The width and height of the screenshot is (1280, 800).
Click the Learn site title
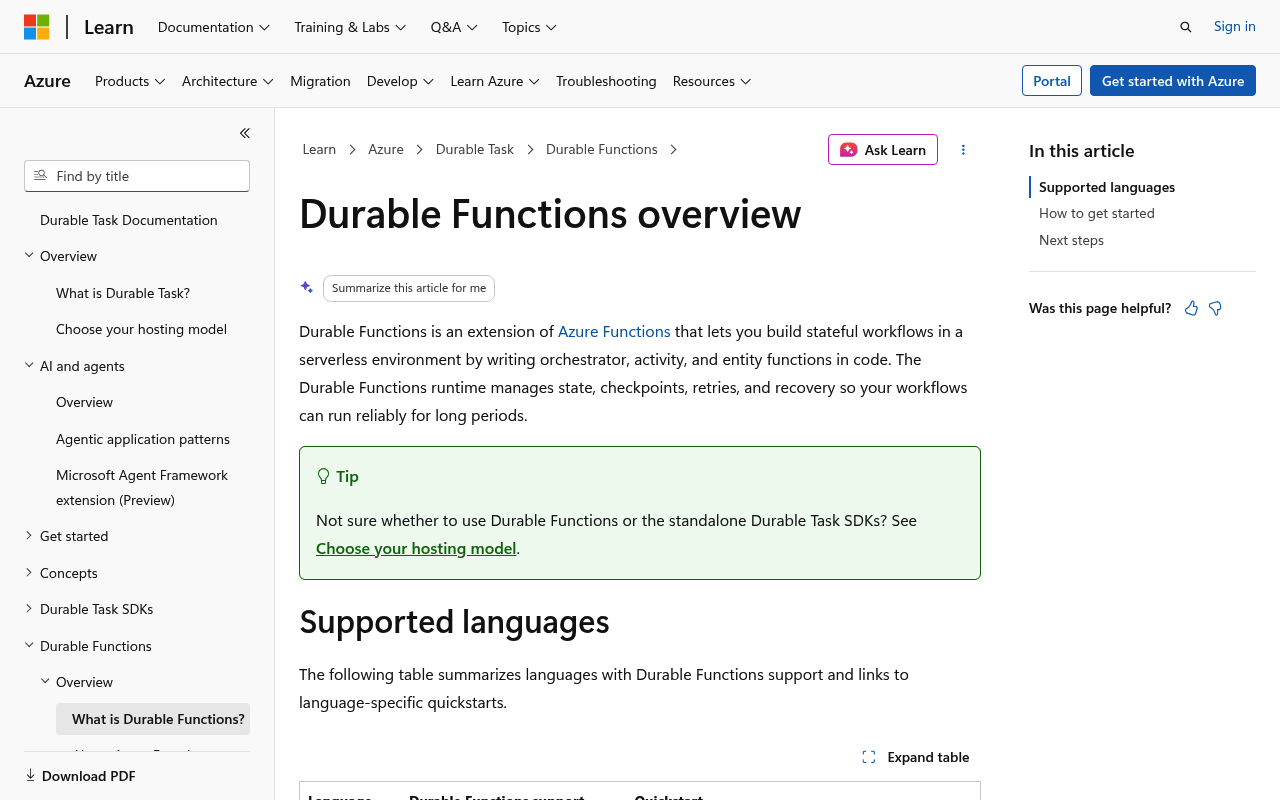(x=109, y=27)
